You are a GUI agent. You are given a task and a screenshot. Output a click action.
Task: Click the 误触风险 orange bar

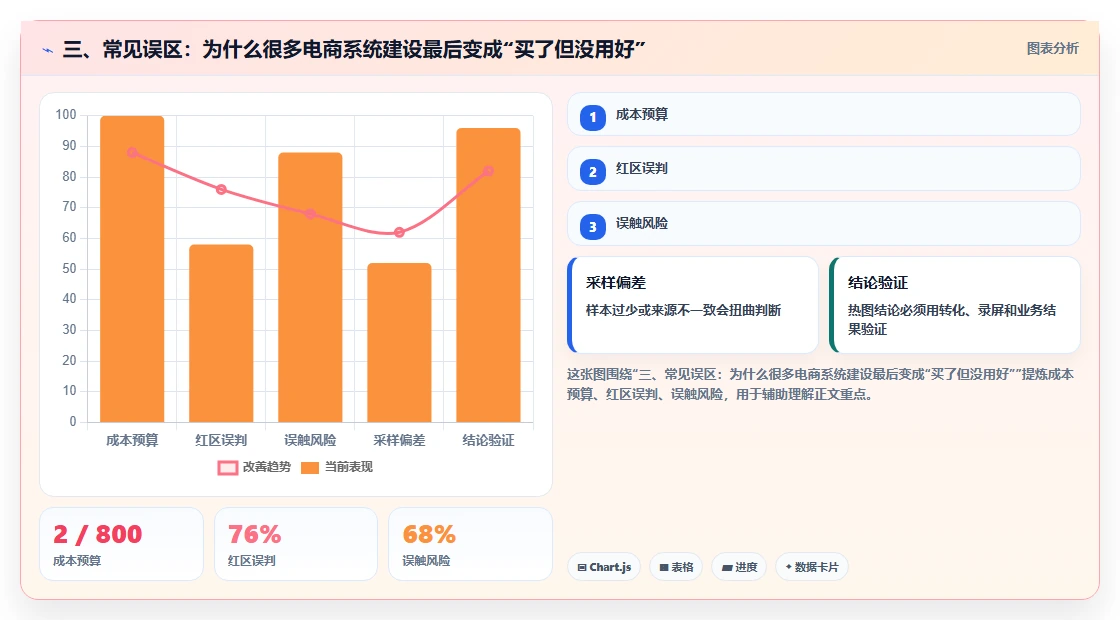click(x=310, y=287)
